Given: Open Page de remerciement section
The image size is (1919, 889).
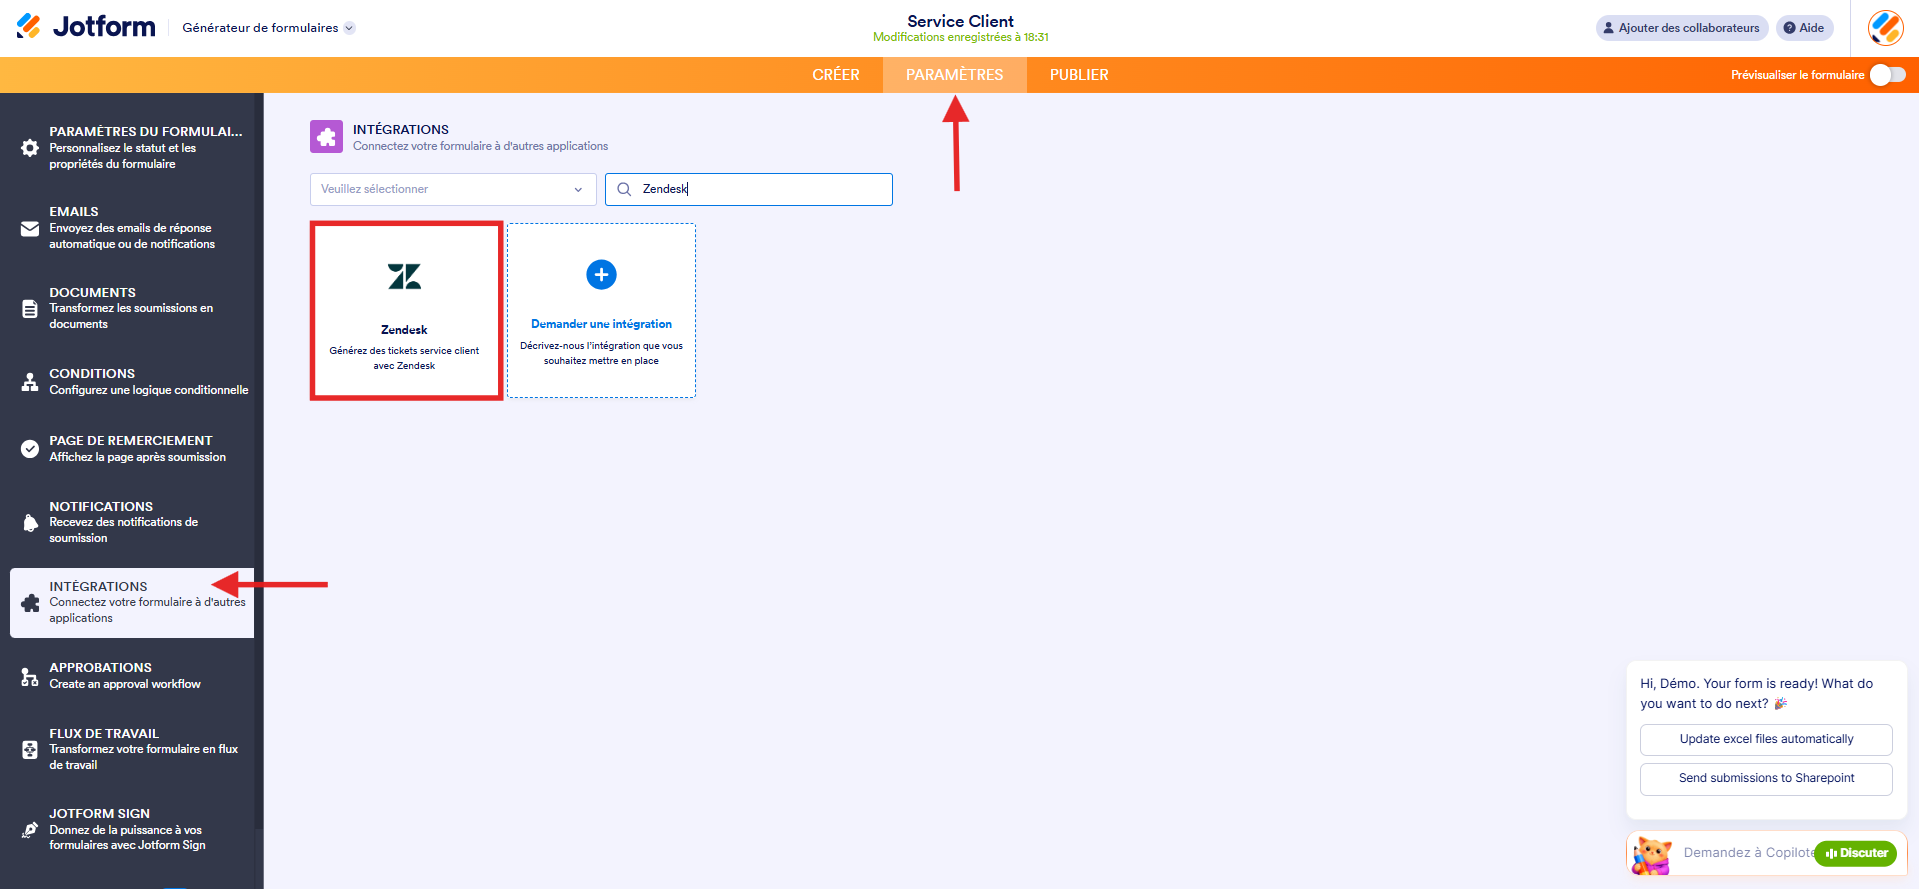Looking at the screenshot, I should coord(132,448).
